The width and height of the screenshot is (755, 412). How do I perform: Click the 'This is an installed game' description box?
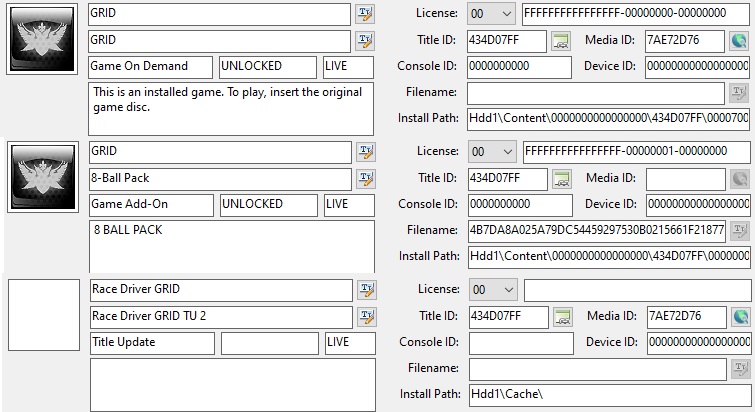tap(231, 109)
